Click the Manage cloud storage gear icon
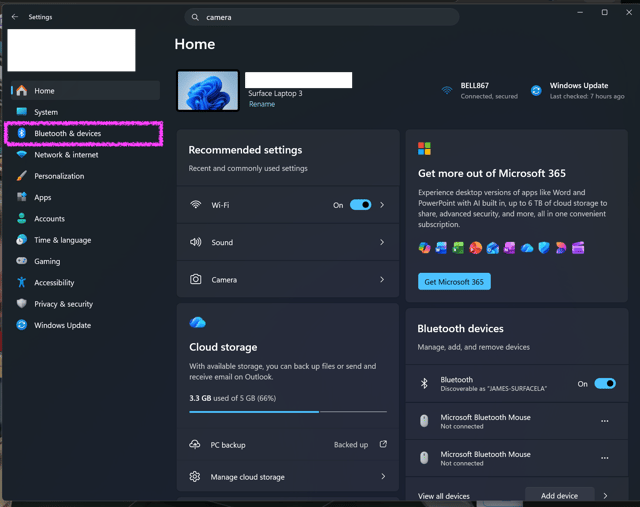This screenshot has width=640, height=507. pyautogui.click(x=195, y=476)
